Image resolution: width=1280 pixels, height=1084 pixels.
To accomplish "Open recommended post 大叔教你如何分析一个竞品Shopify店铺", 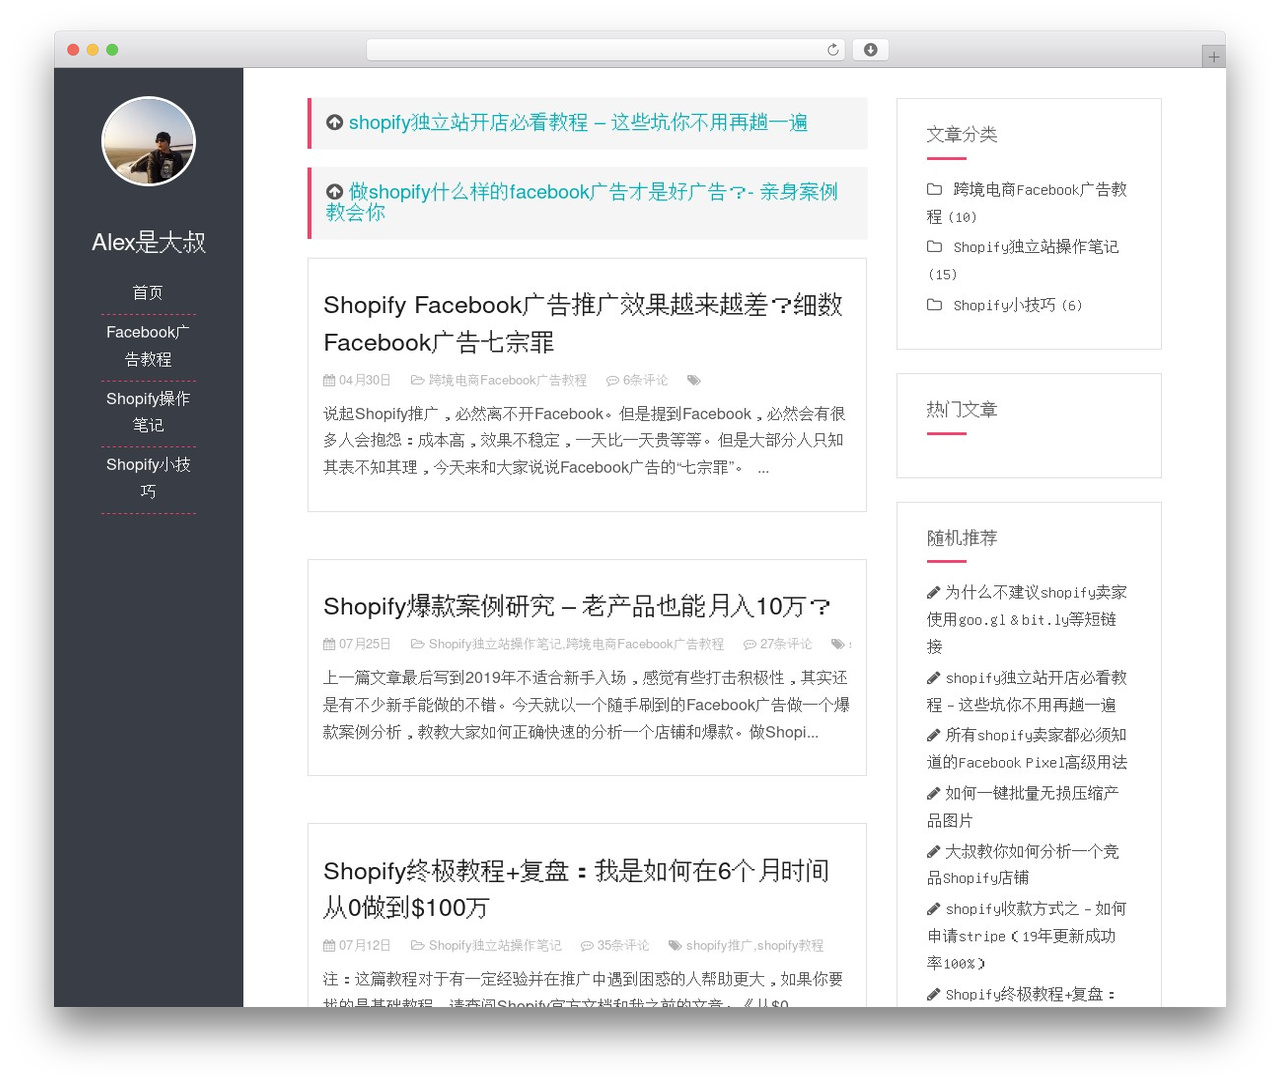I will pyautogui.click(x=1023, y=864).
